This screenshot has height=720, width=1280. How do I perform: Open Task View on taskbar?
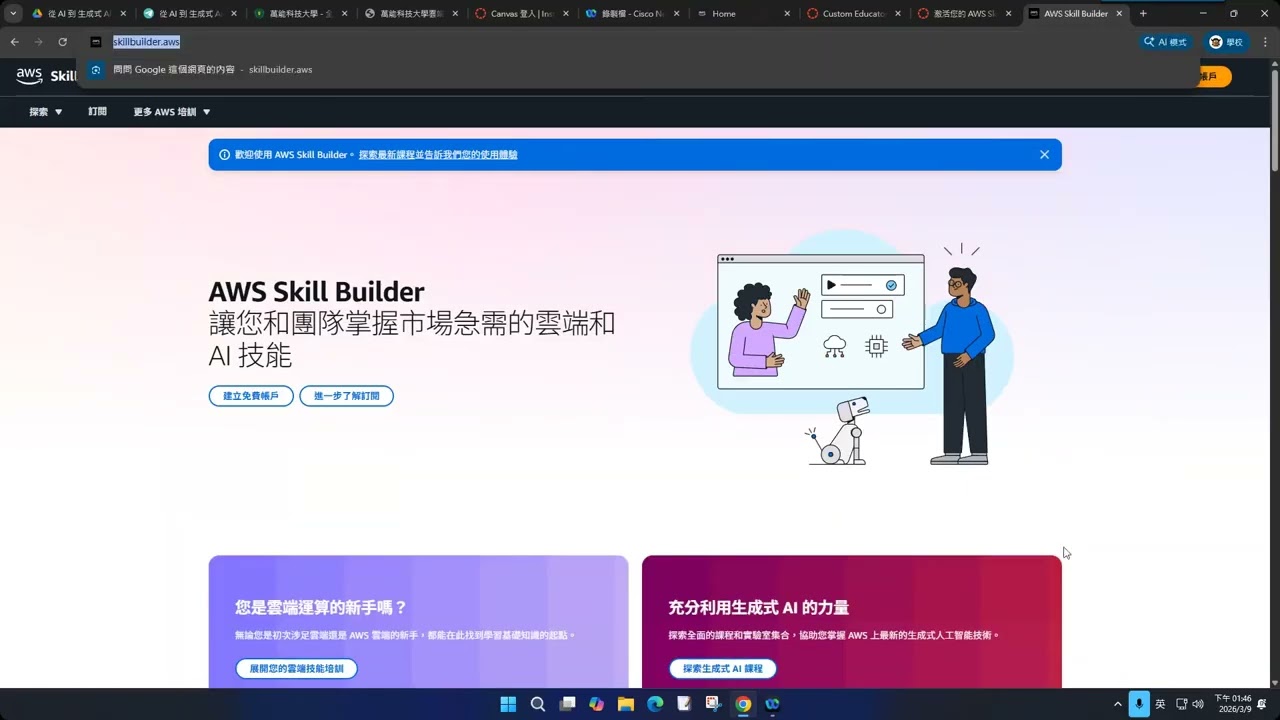pos(567,704)
